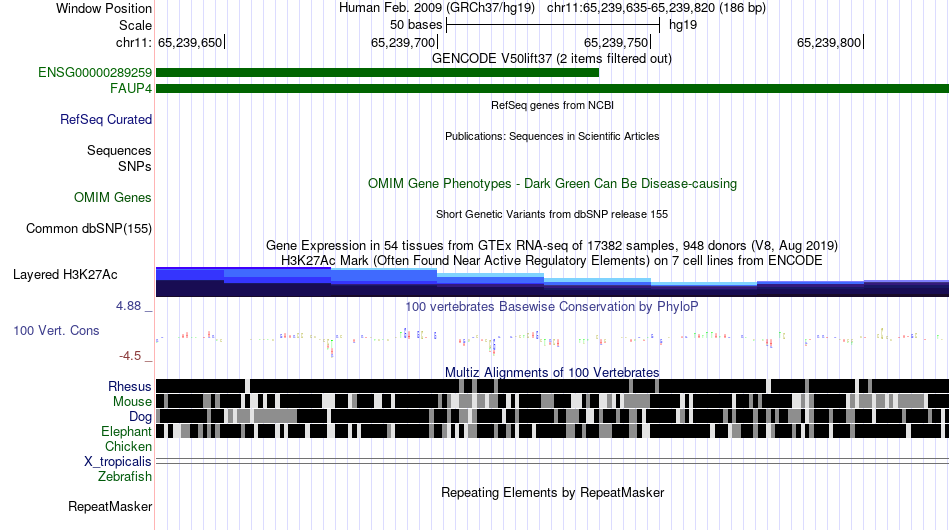Image resolution: width=950 pixels, height=530 pixels.
Task: Click the H3K27Ac Mark ENCODE title
Action: pyautogui.click(x=552, y=261)
